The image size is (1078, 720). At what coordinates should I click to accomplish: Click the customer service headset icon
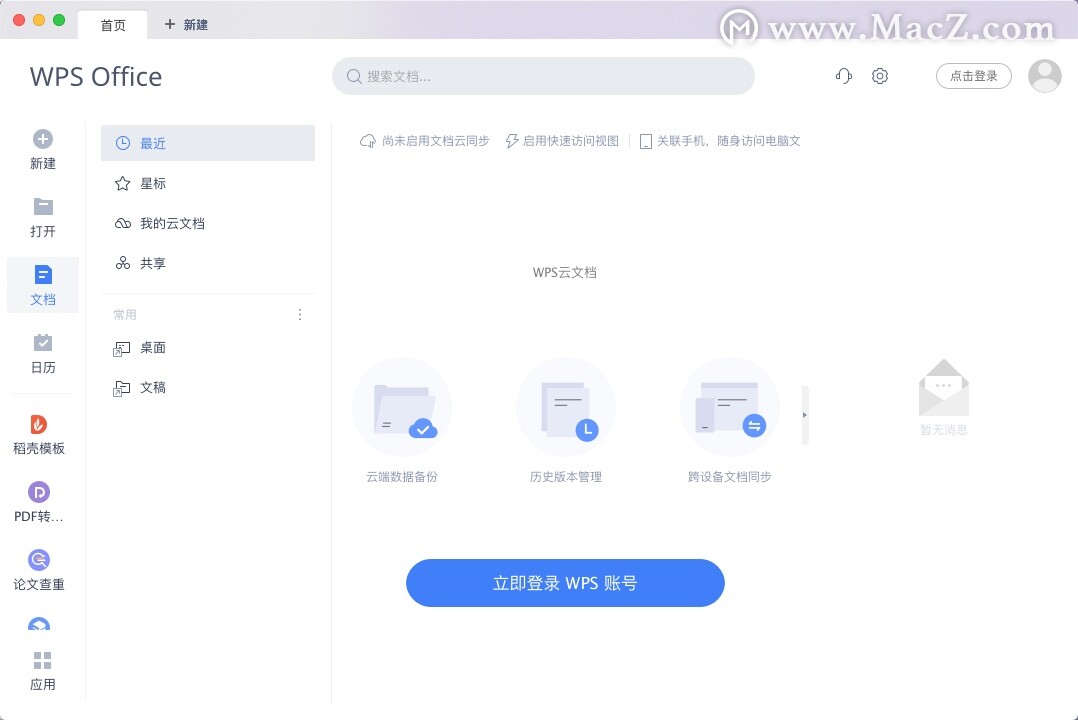[x=844, y=76]
